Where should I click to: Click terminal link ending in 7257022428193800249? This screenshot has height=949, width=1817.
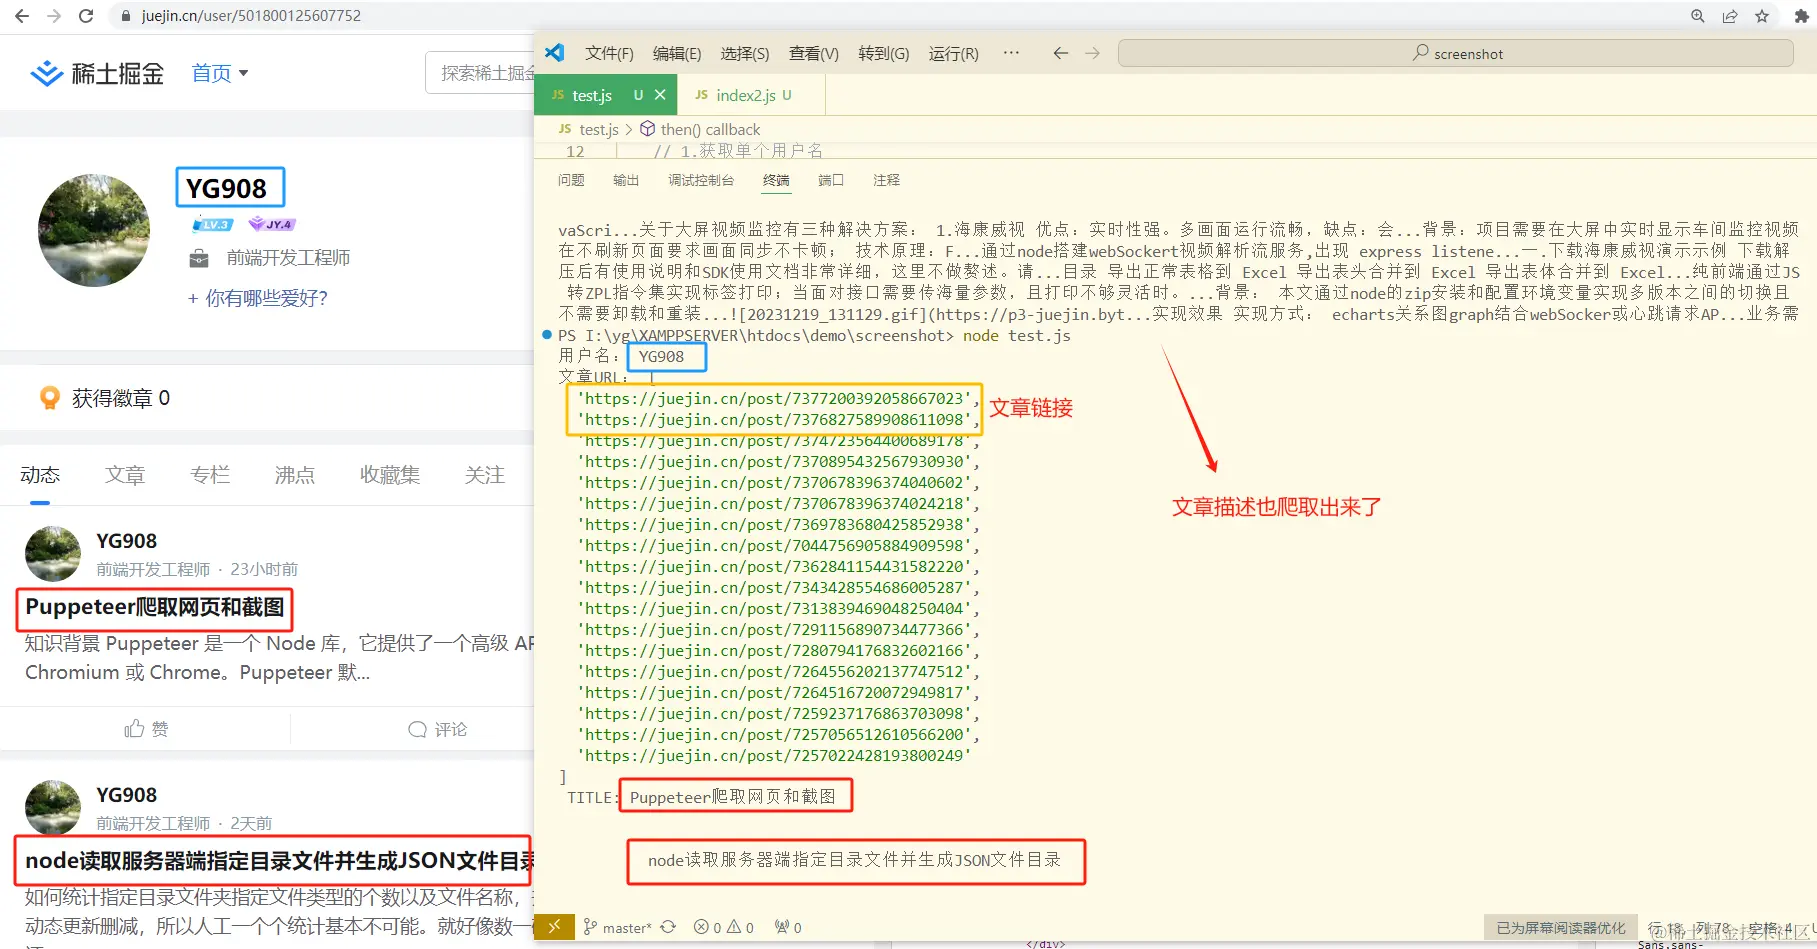[x=775, y=755]
